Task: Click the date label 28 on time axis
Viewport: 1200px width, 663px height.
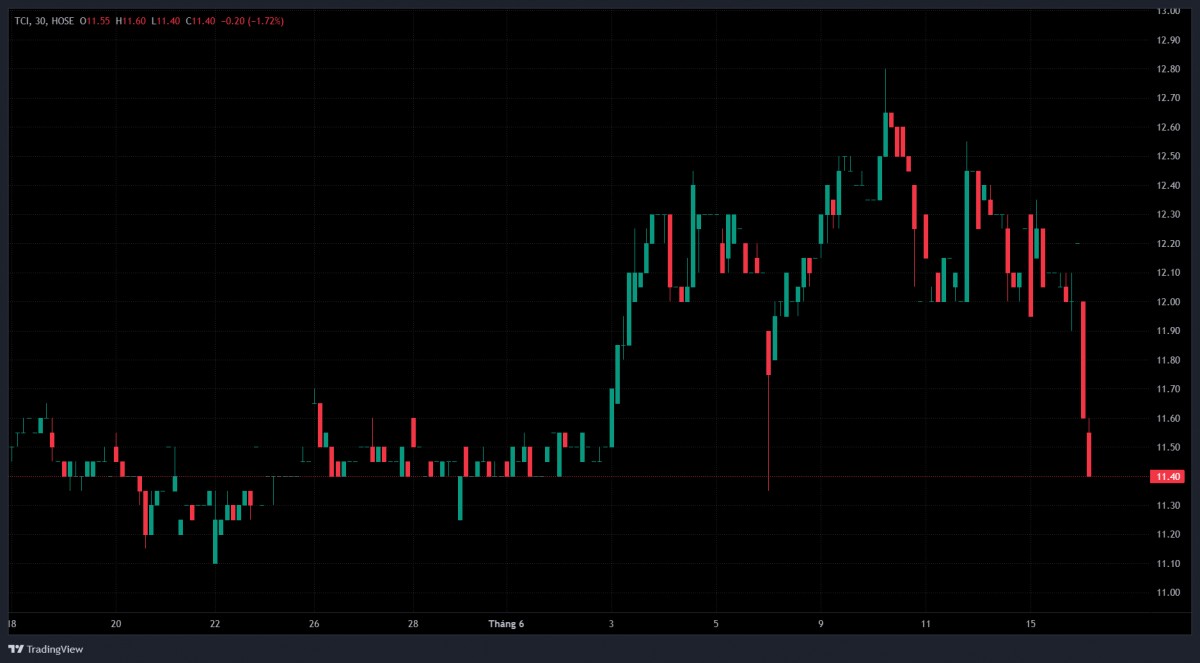Action: [413, 624]
